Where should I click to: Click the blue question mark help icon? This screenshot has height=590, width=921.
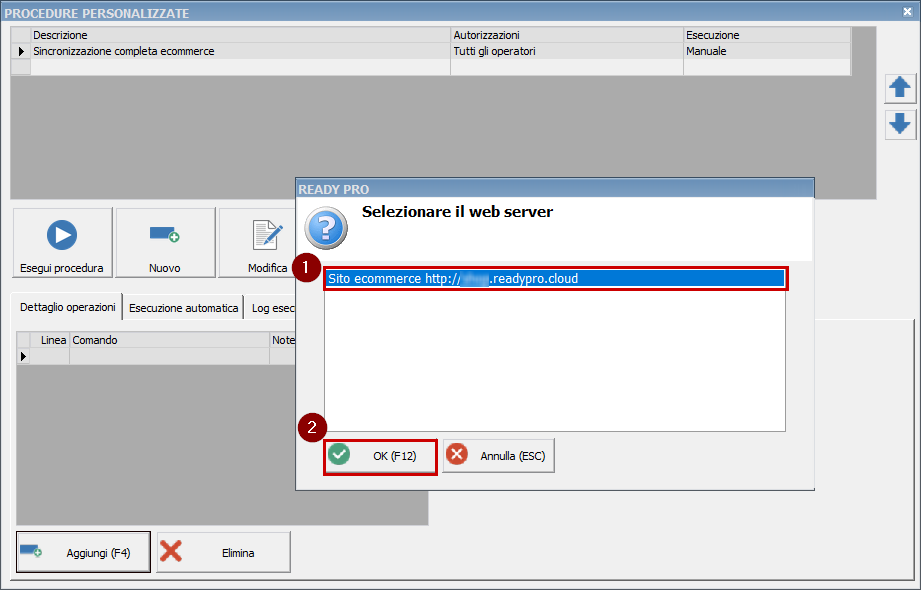325,228
